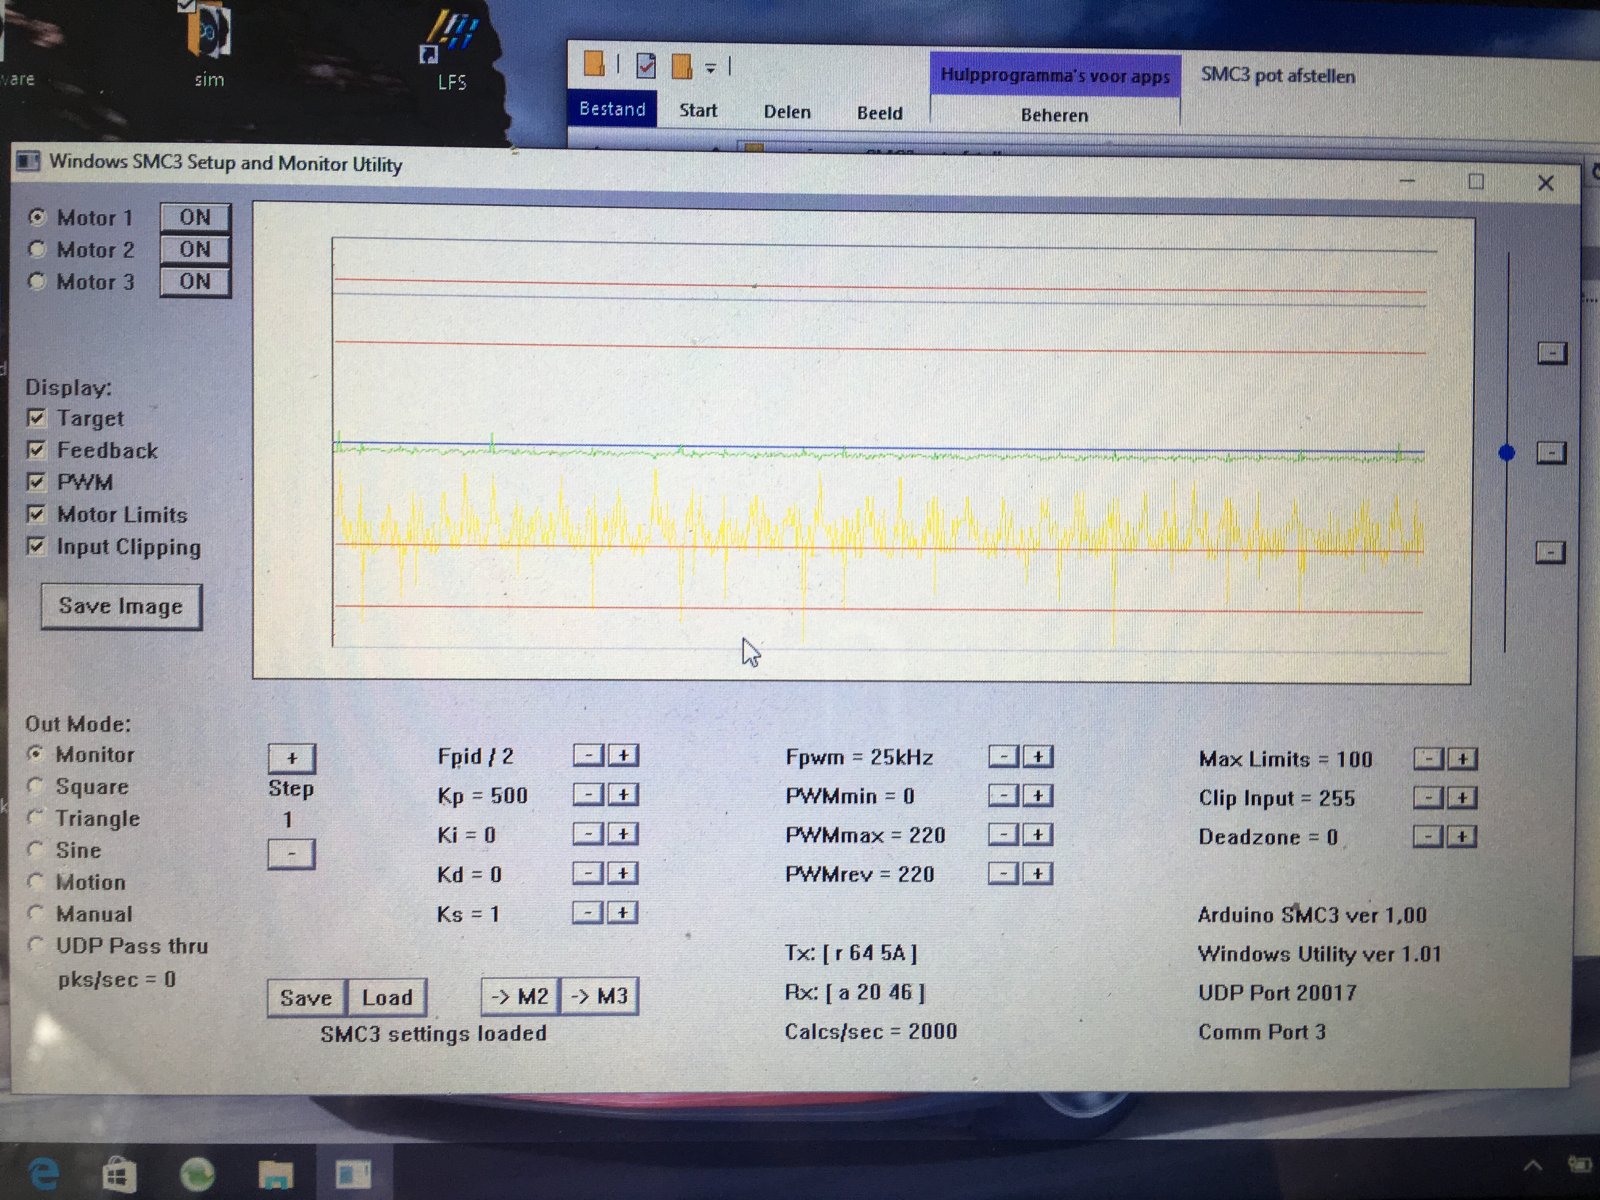Toggle the Motor 3 ON button
This screenshot has width=1600, height=1200.
(195, 281)
